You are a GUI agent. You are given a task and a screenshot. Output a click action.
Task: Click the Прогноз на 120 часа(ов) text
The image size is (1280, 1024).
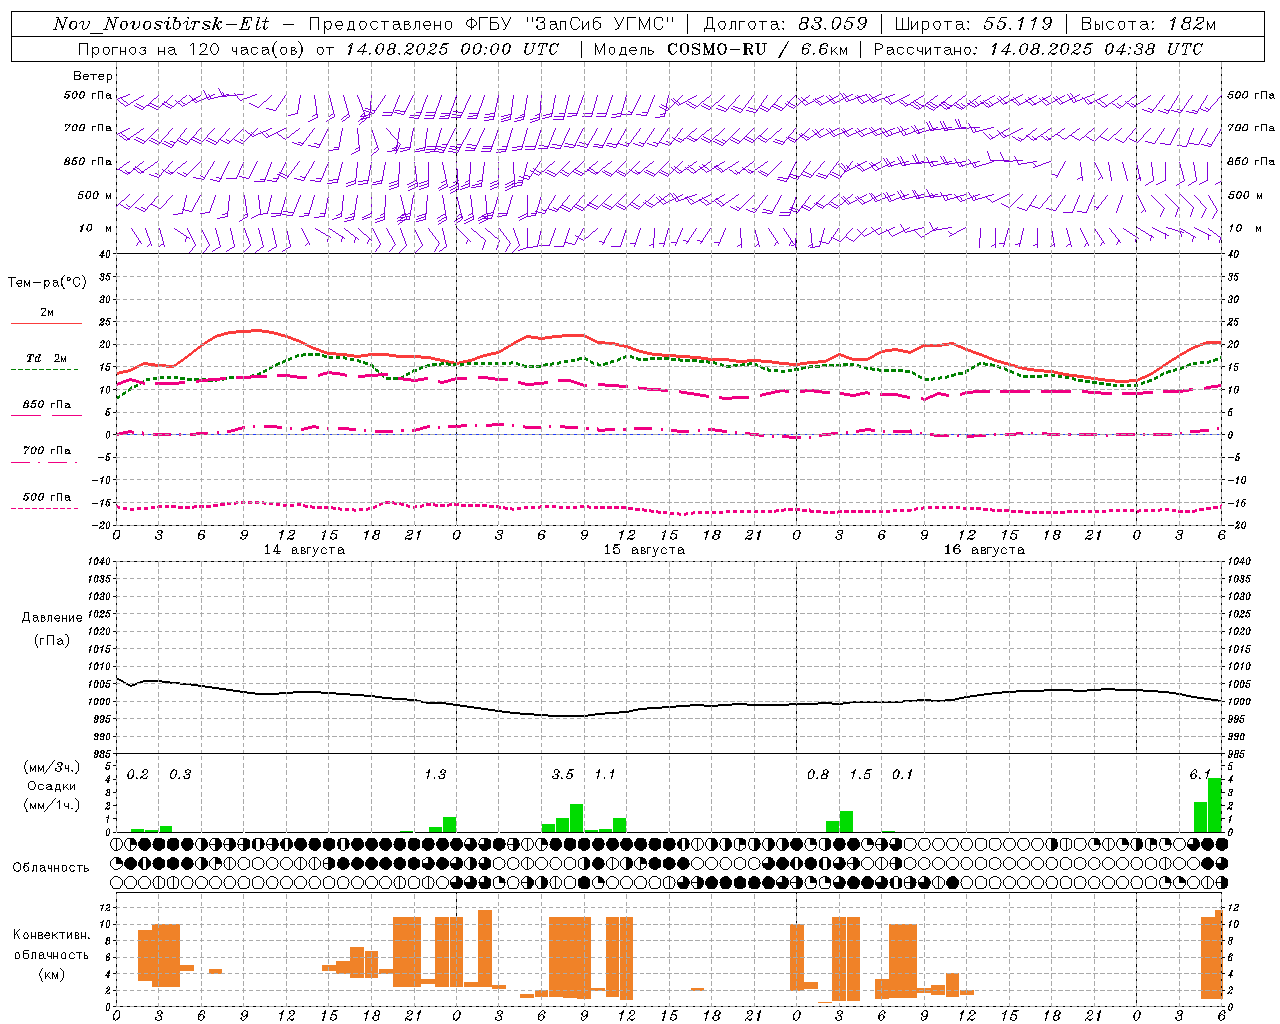pos(192,49)
